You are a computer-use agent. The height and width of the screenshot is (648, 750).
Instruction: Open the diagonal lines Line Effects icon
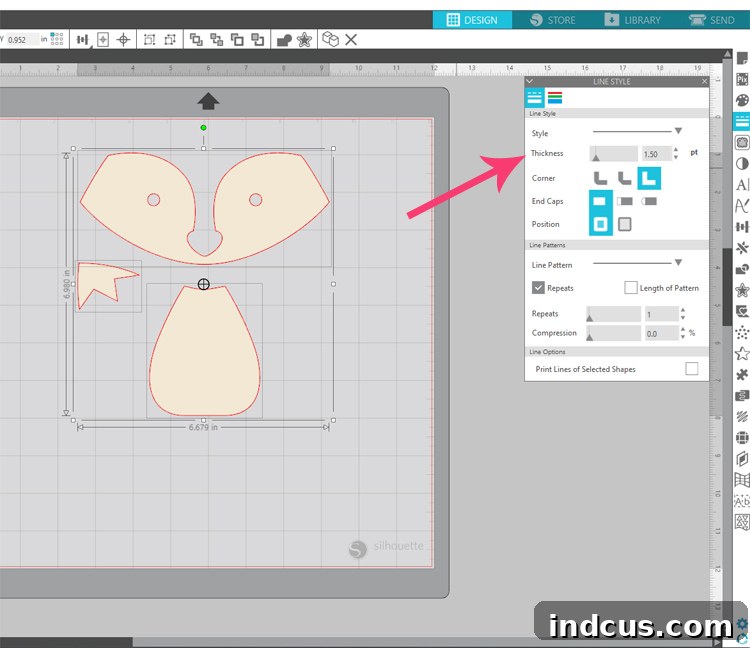pyautogui.click(x=742, y=417)
